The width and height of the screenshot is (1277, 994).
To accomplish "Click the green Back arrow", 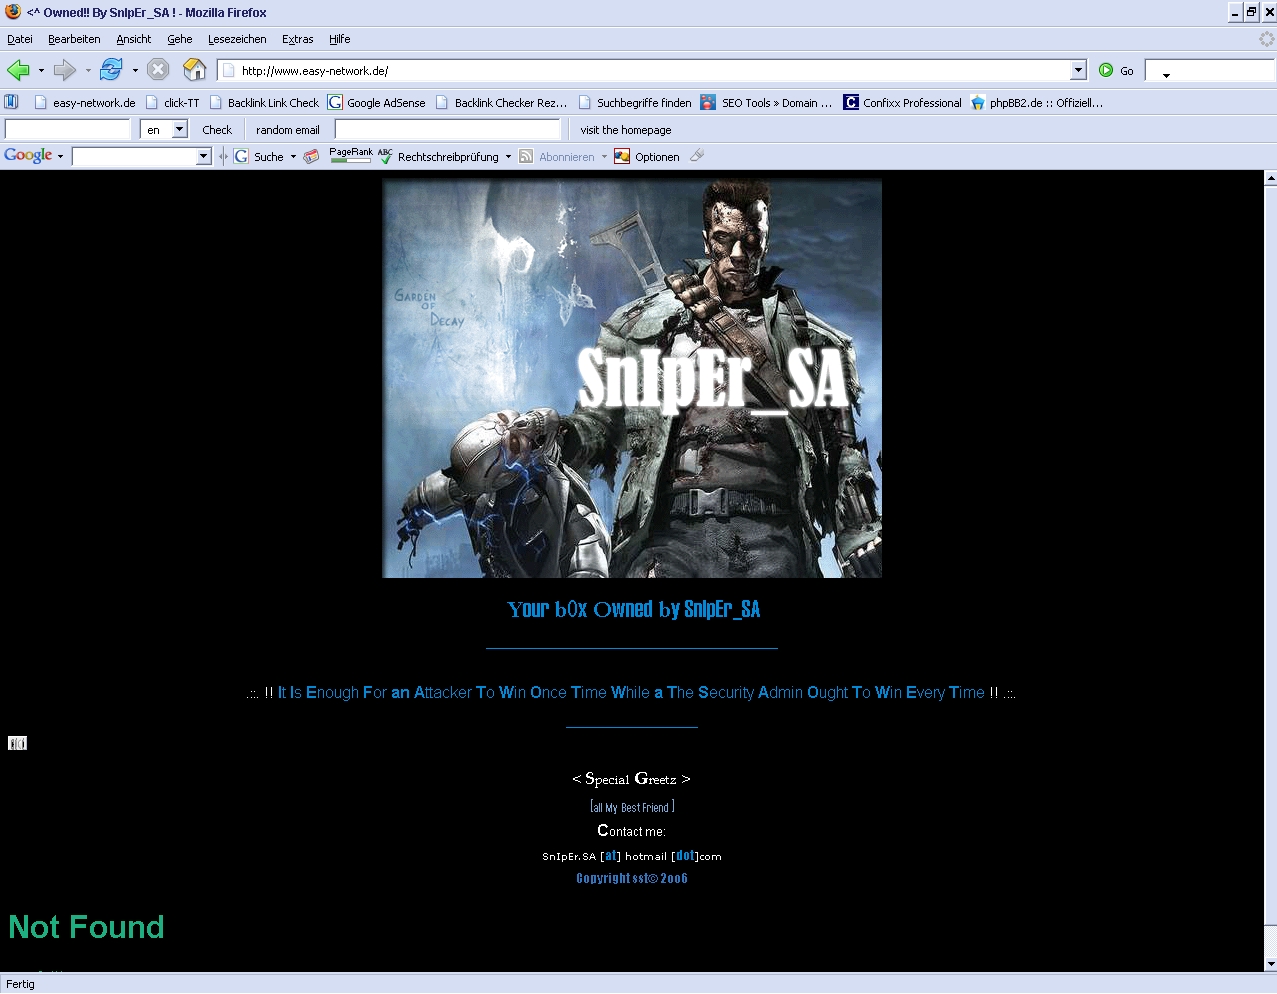I will click(18, 70).
